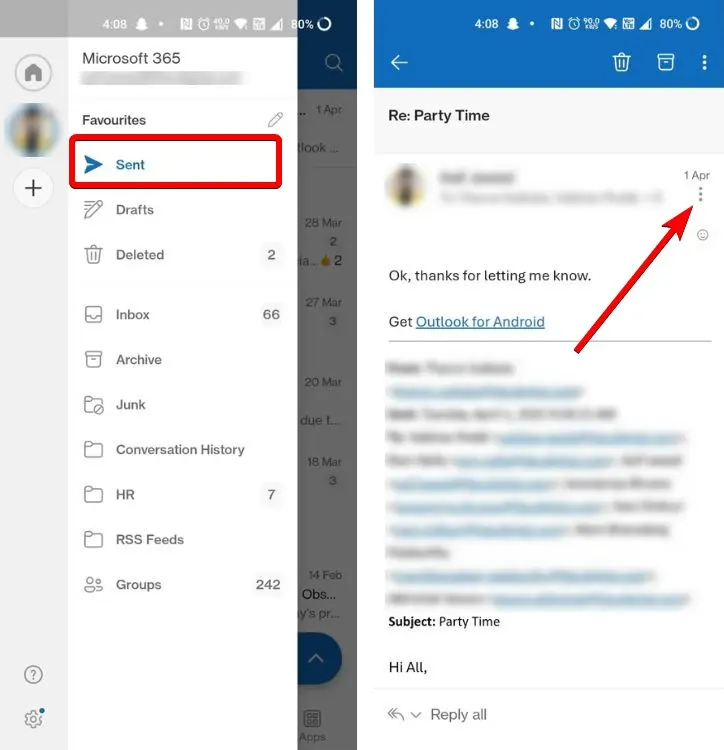Tap the sender avatar in email
The image size is (724, 750).
(x=406, y=186)
